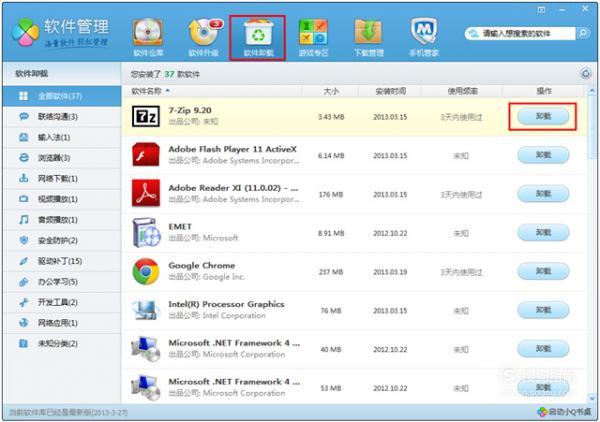The image size is (600, 422).
Task: Click the 软件卸载 sidebar heading
Action: click(x=31, y=73)
